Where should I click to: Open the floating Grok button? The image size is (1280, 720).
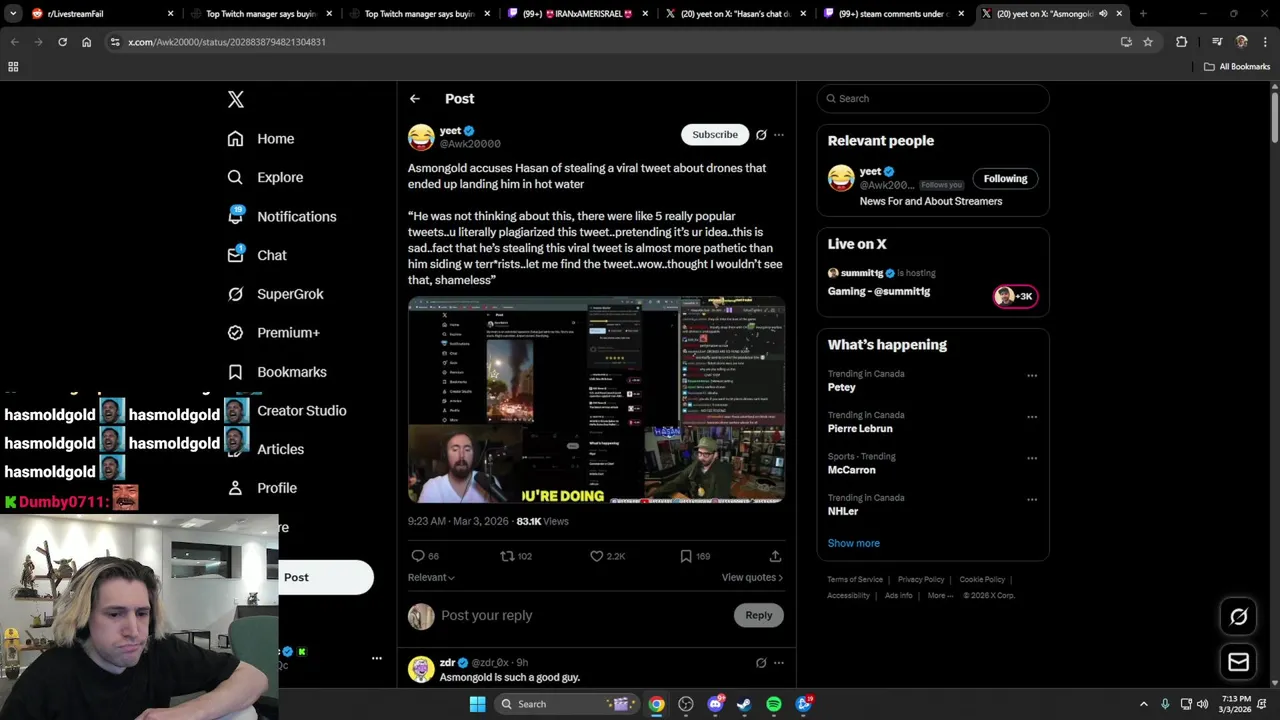[x=1238, y=617]
